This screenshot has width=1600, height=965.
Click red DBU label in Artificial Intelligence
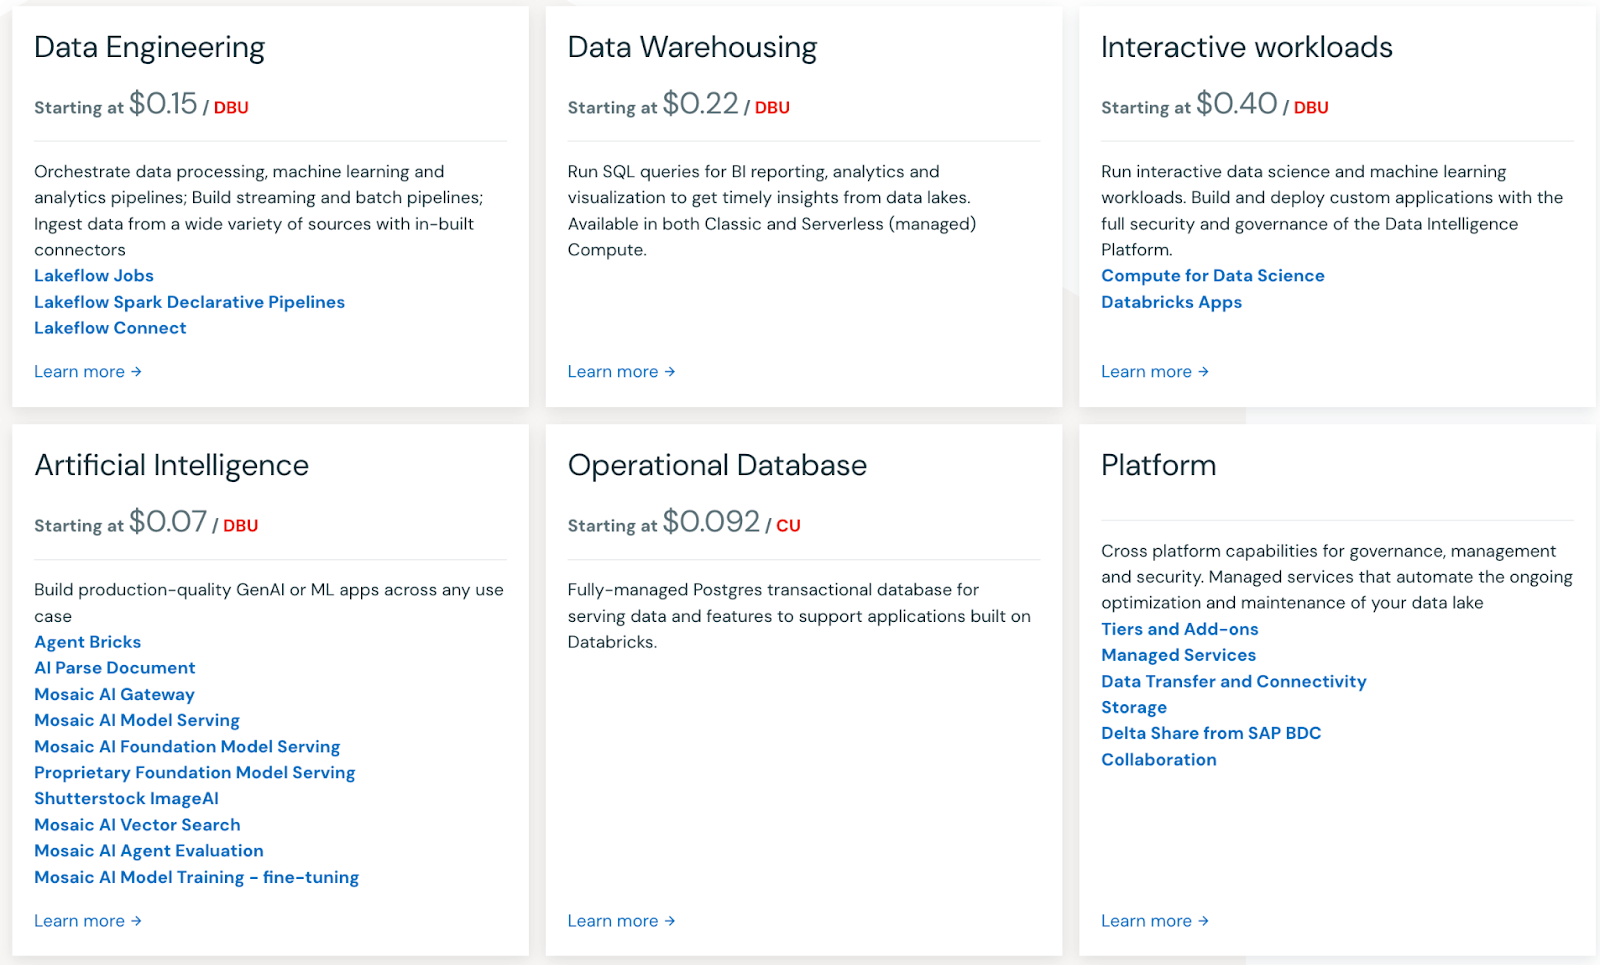pos(241,526)
